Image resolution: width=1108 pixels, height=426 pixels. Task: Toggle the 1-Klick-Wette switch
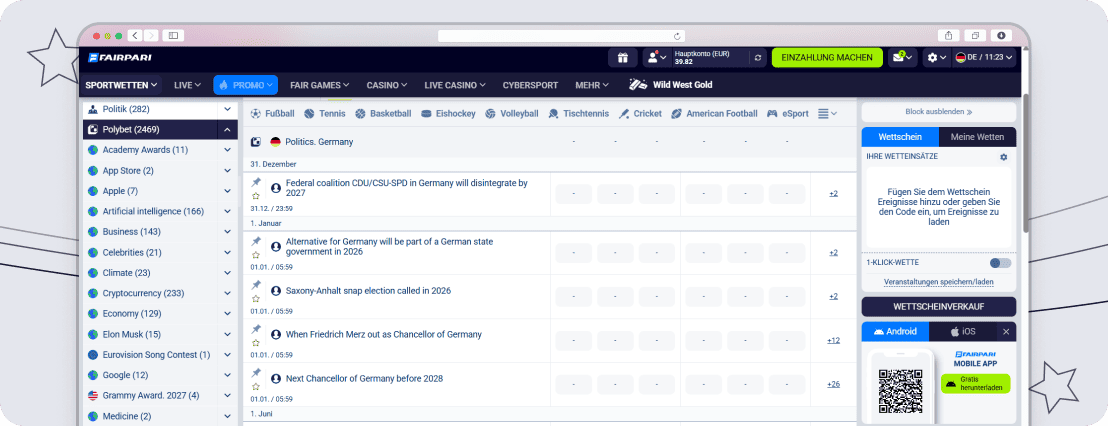pyautogui.click(x=1000, y=263)
